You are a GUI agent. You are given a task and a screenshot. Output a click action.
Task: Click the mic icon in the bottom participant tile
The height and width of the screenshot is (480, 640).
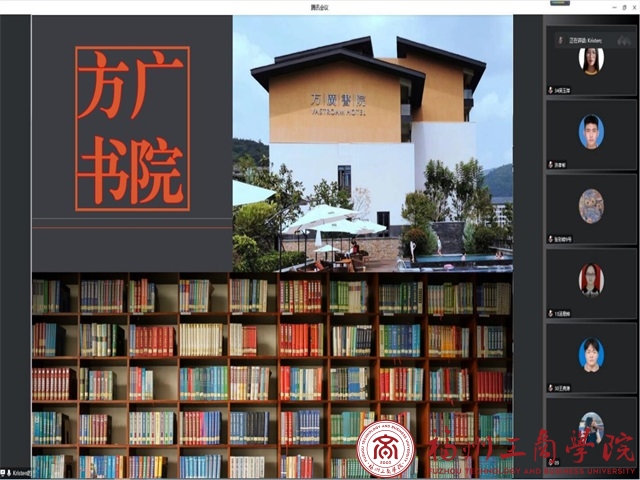[551, 462]
